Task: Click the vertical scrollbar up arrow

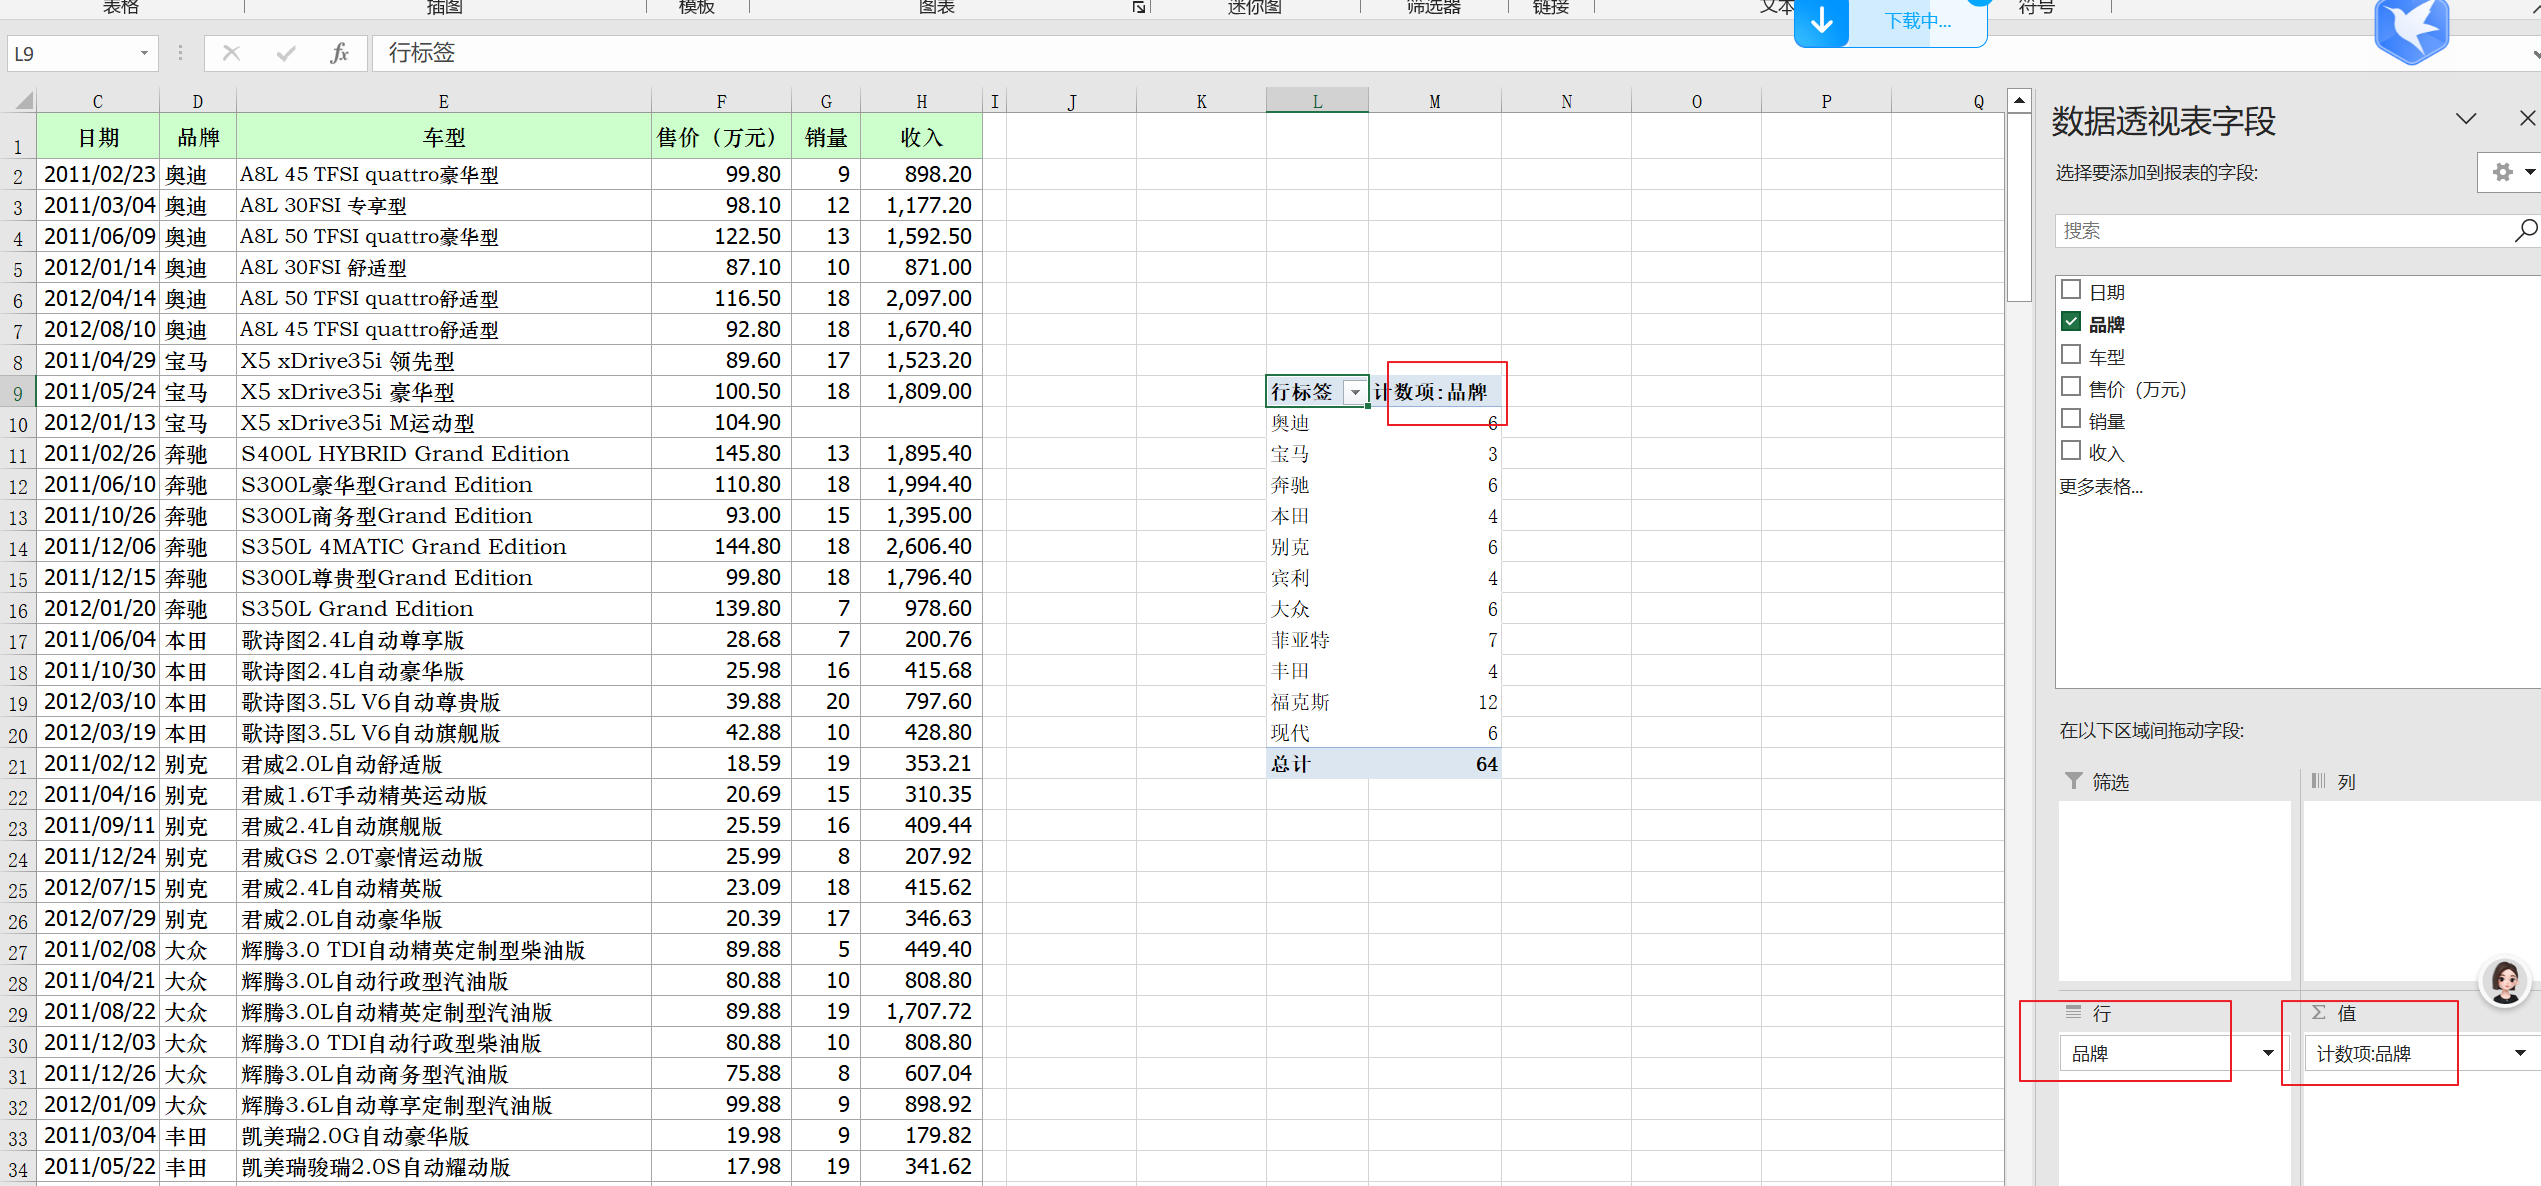Action: [2019, 100]
